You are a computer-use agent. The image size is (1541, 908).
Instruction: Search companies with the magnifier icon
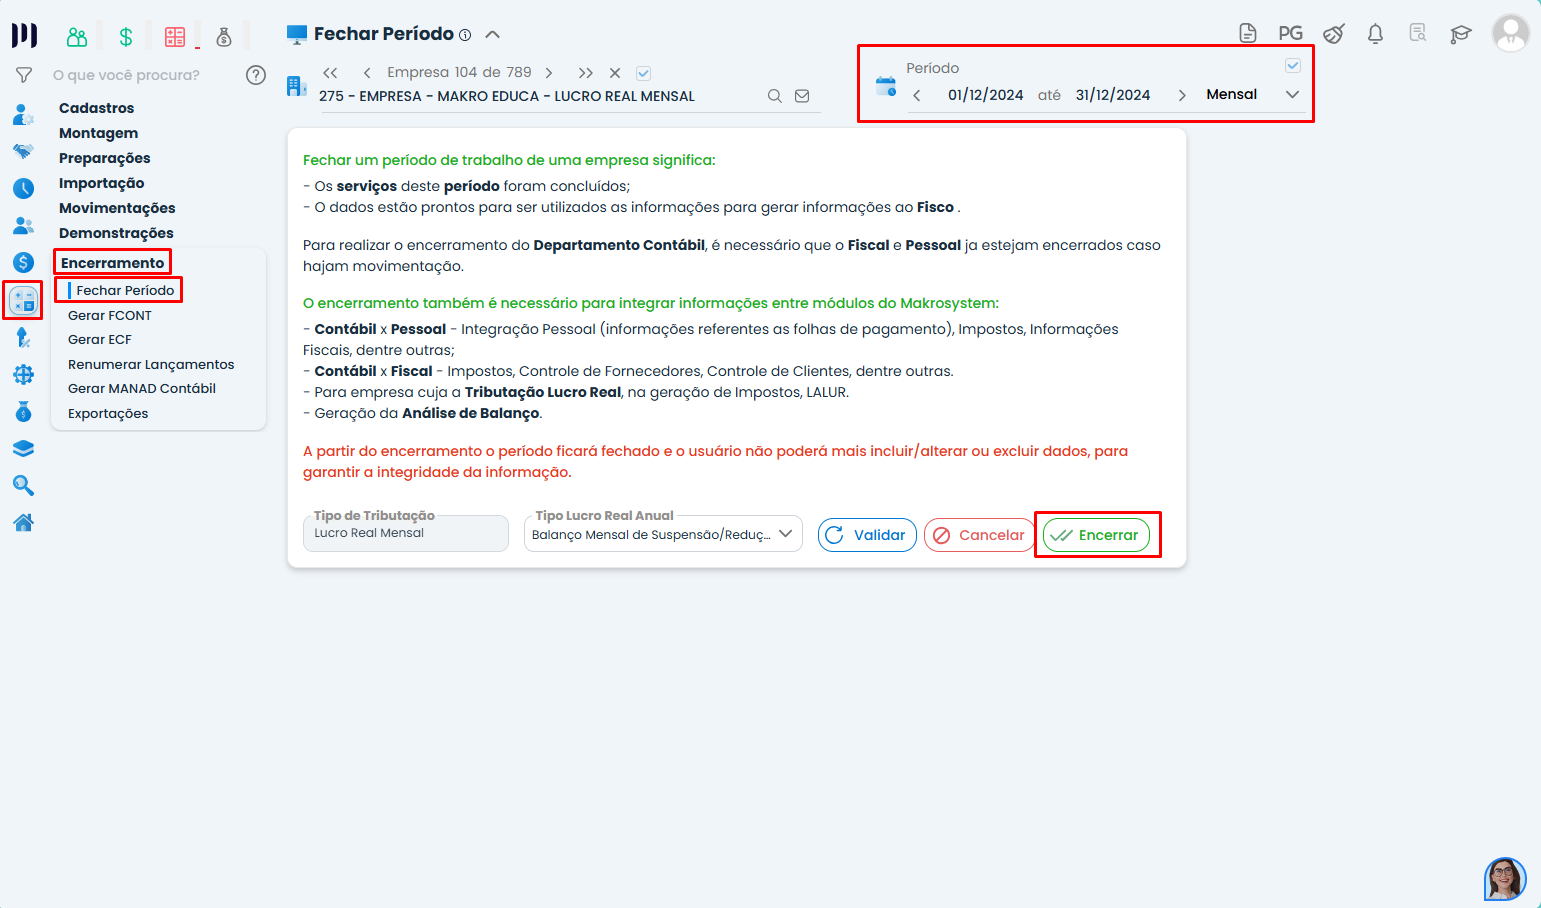coord(775,96)
